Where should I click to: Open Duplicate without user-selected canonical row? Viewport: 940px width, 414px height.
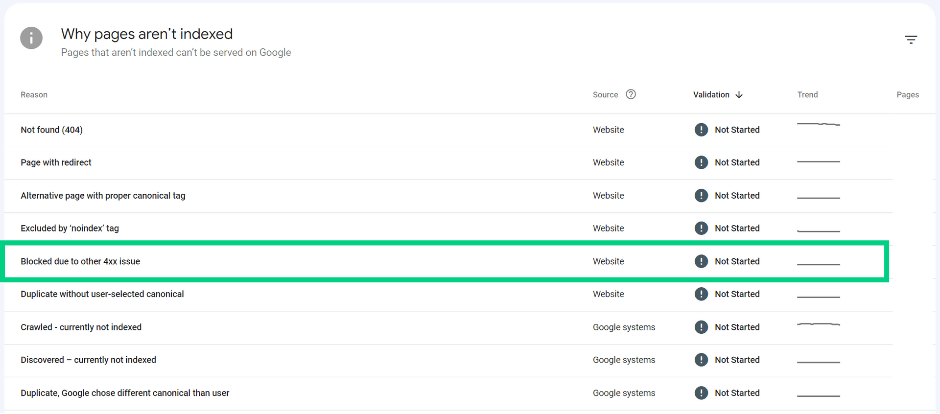pyautogui.click(x=448, y=294)
